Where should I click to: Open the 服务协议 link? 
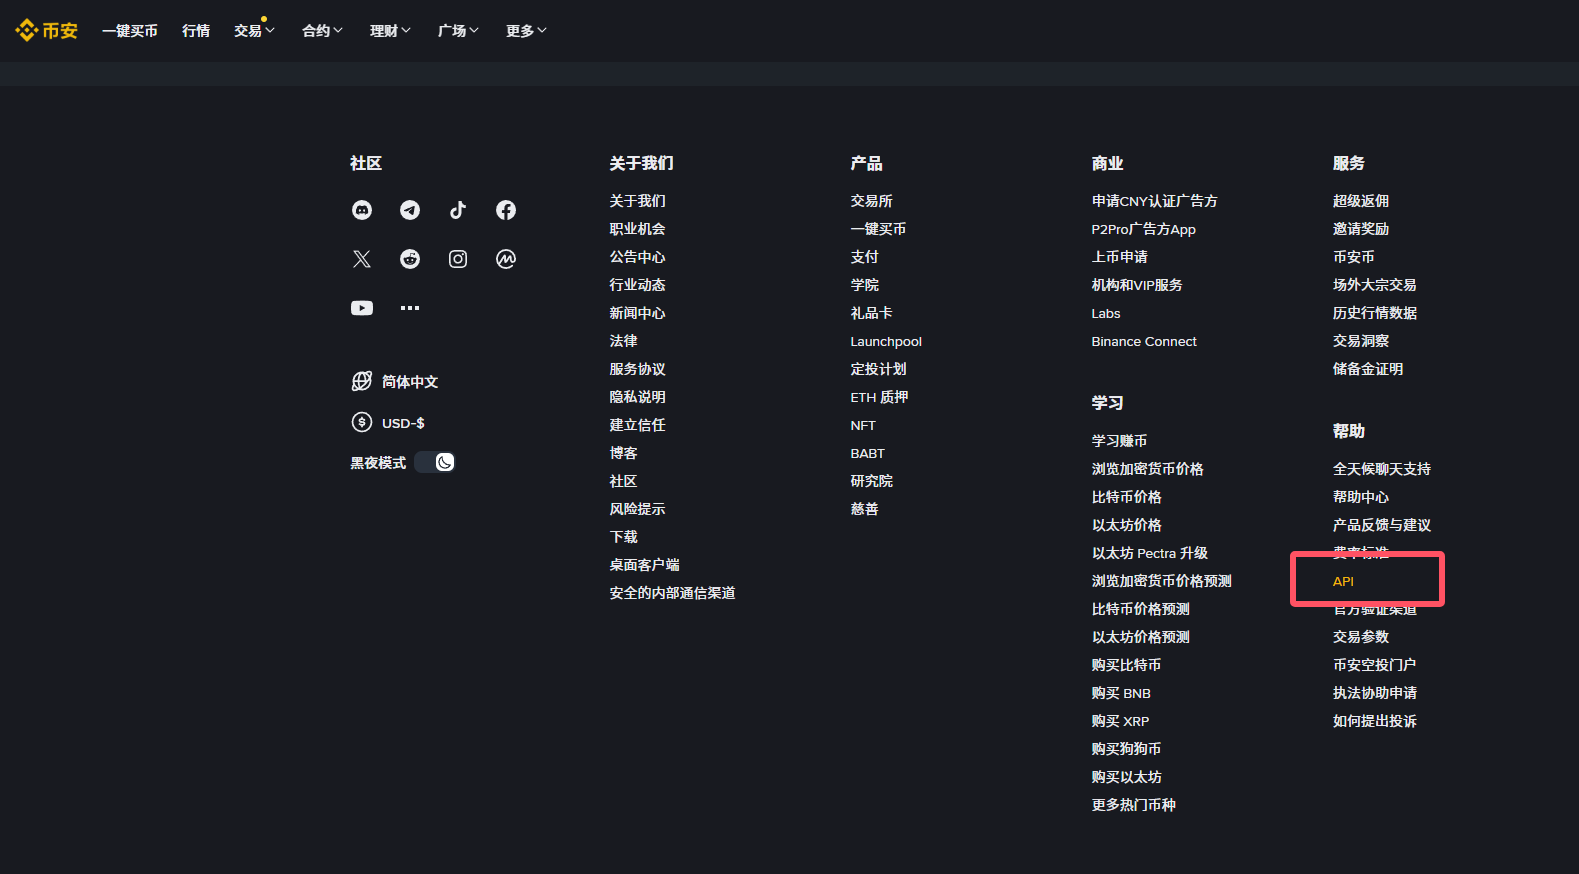click(x=637, y=369)
